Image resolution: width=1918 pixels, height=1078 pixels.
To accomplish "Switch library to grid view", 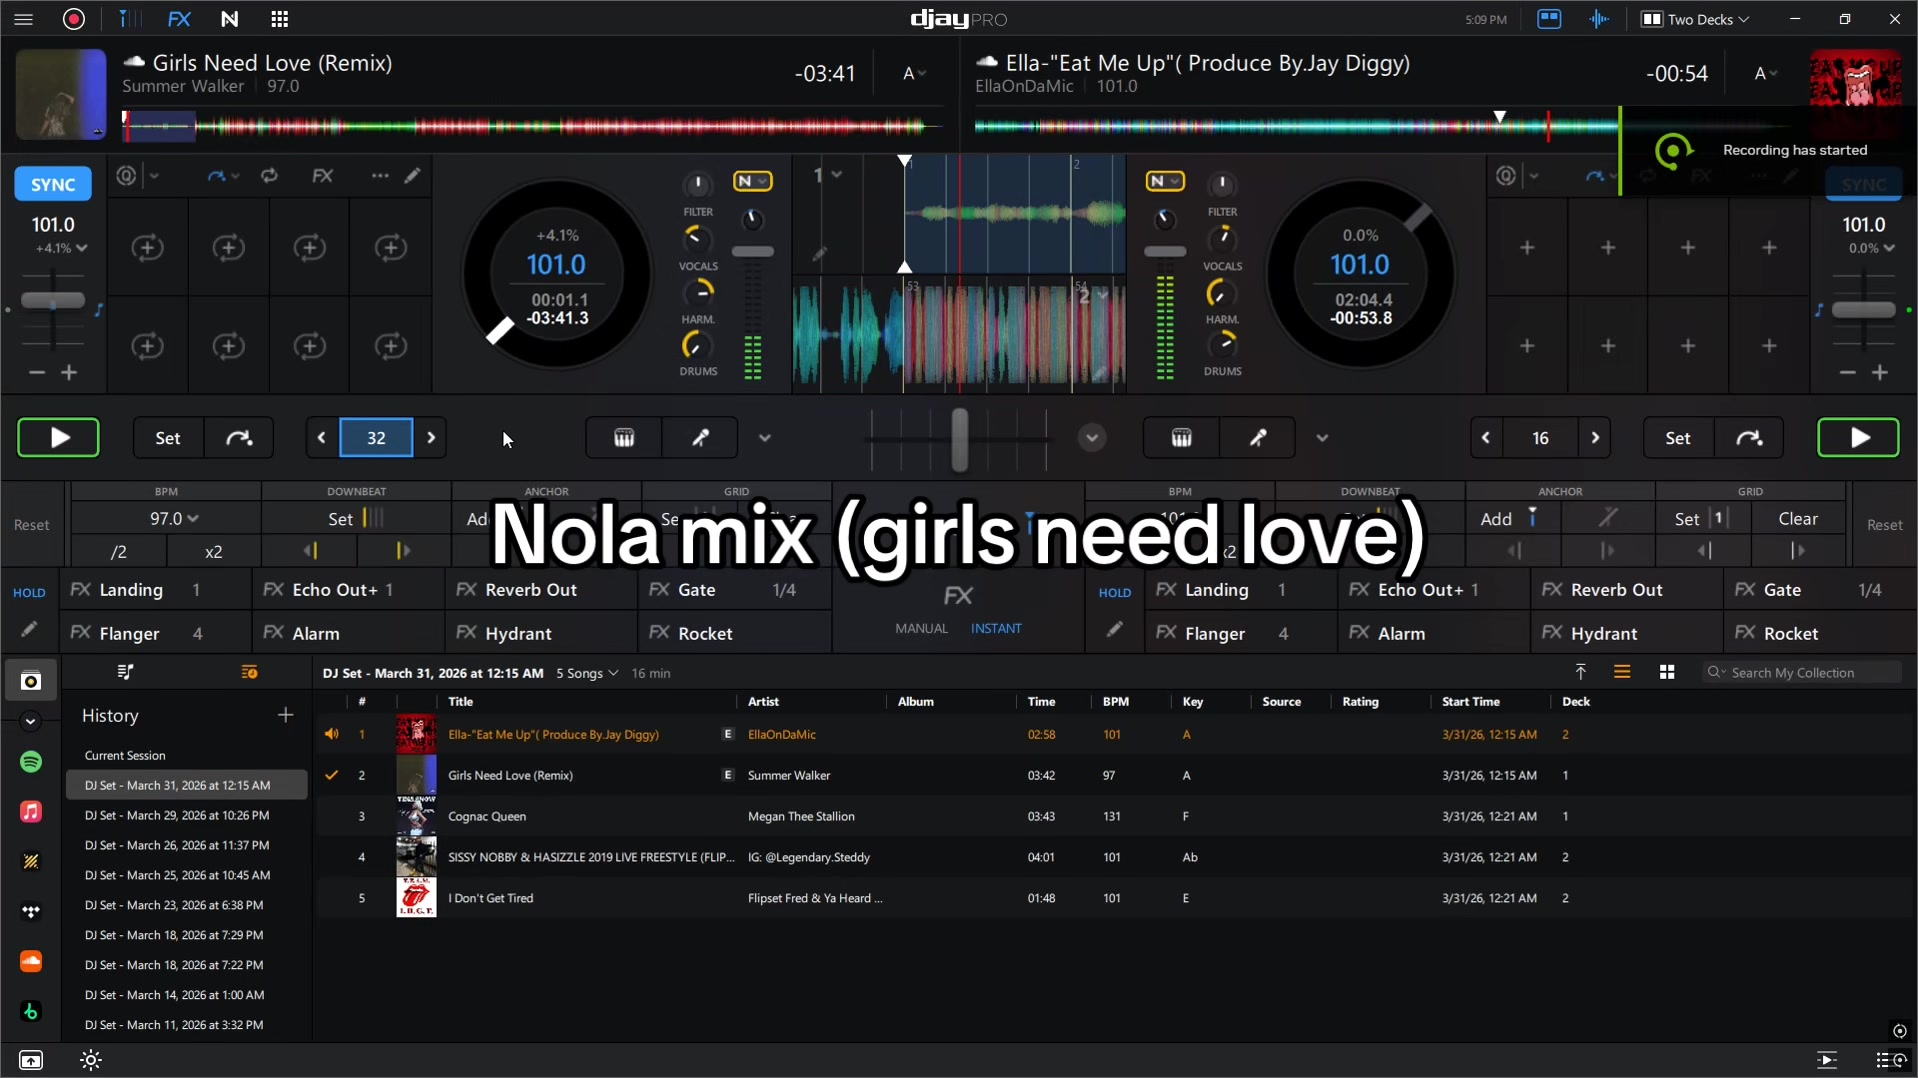I will click(x=1667, y=673).
